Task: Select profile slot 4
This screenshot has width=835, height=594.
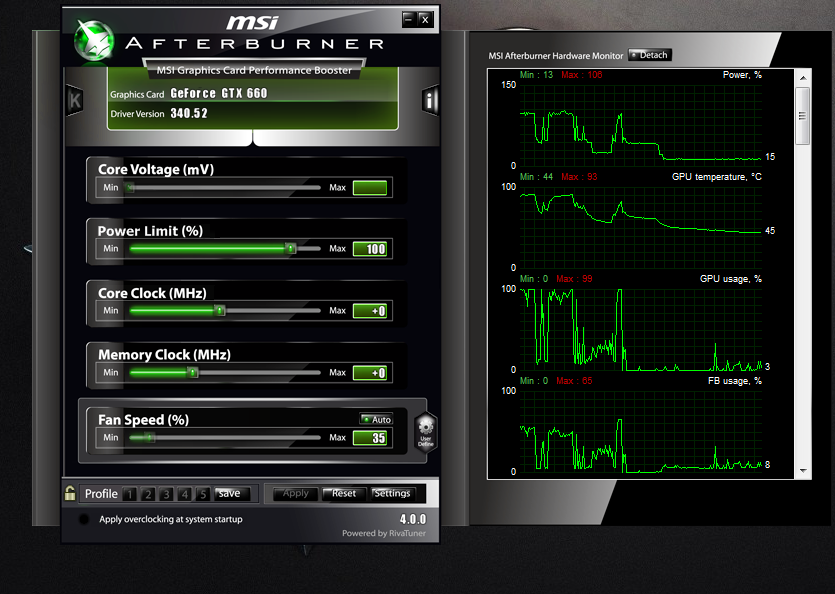Action: tap(184, 494)
